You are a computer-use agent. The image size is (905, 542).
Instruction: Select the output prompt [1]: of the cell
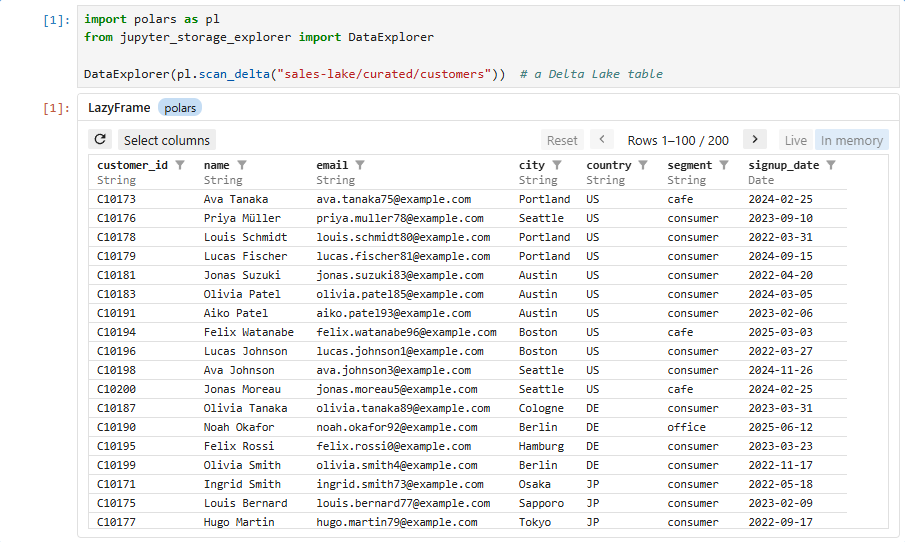coord(57,108)
